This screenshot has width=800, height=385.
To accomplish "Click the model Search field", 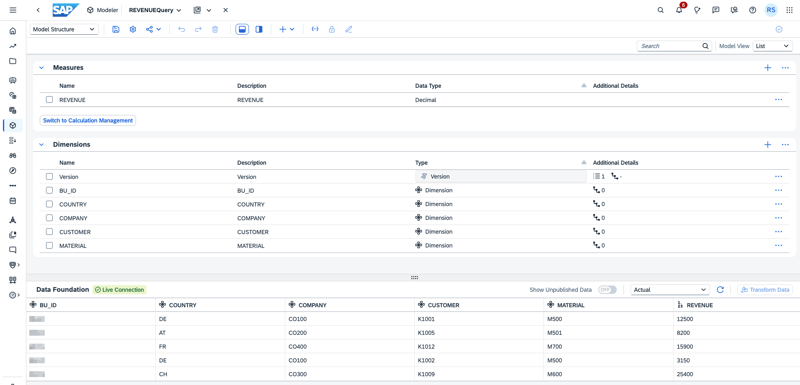I will point(674,46).
